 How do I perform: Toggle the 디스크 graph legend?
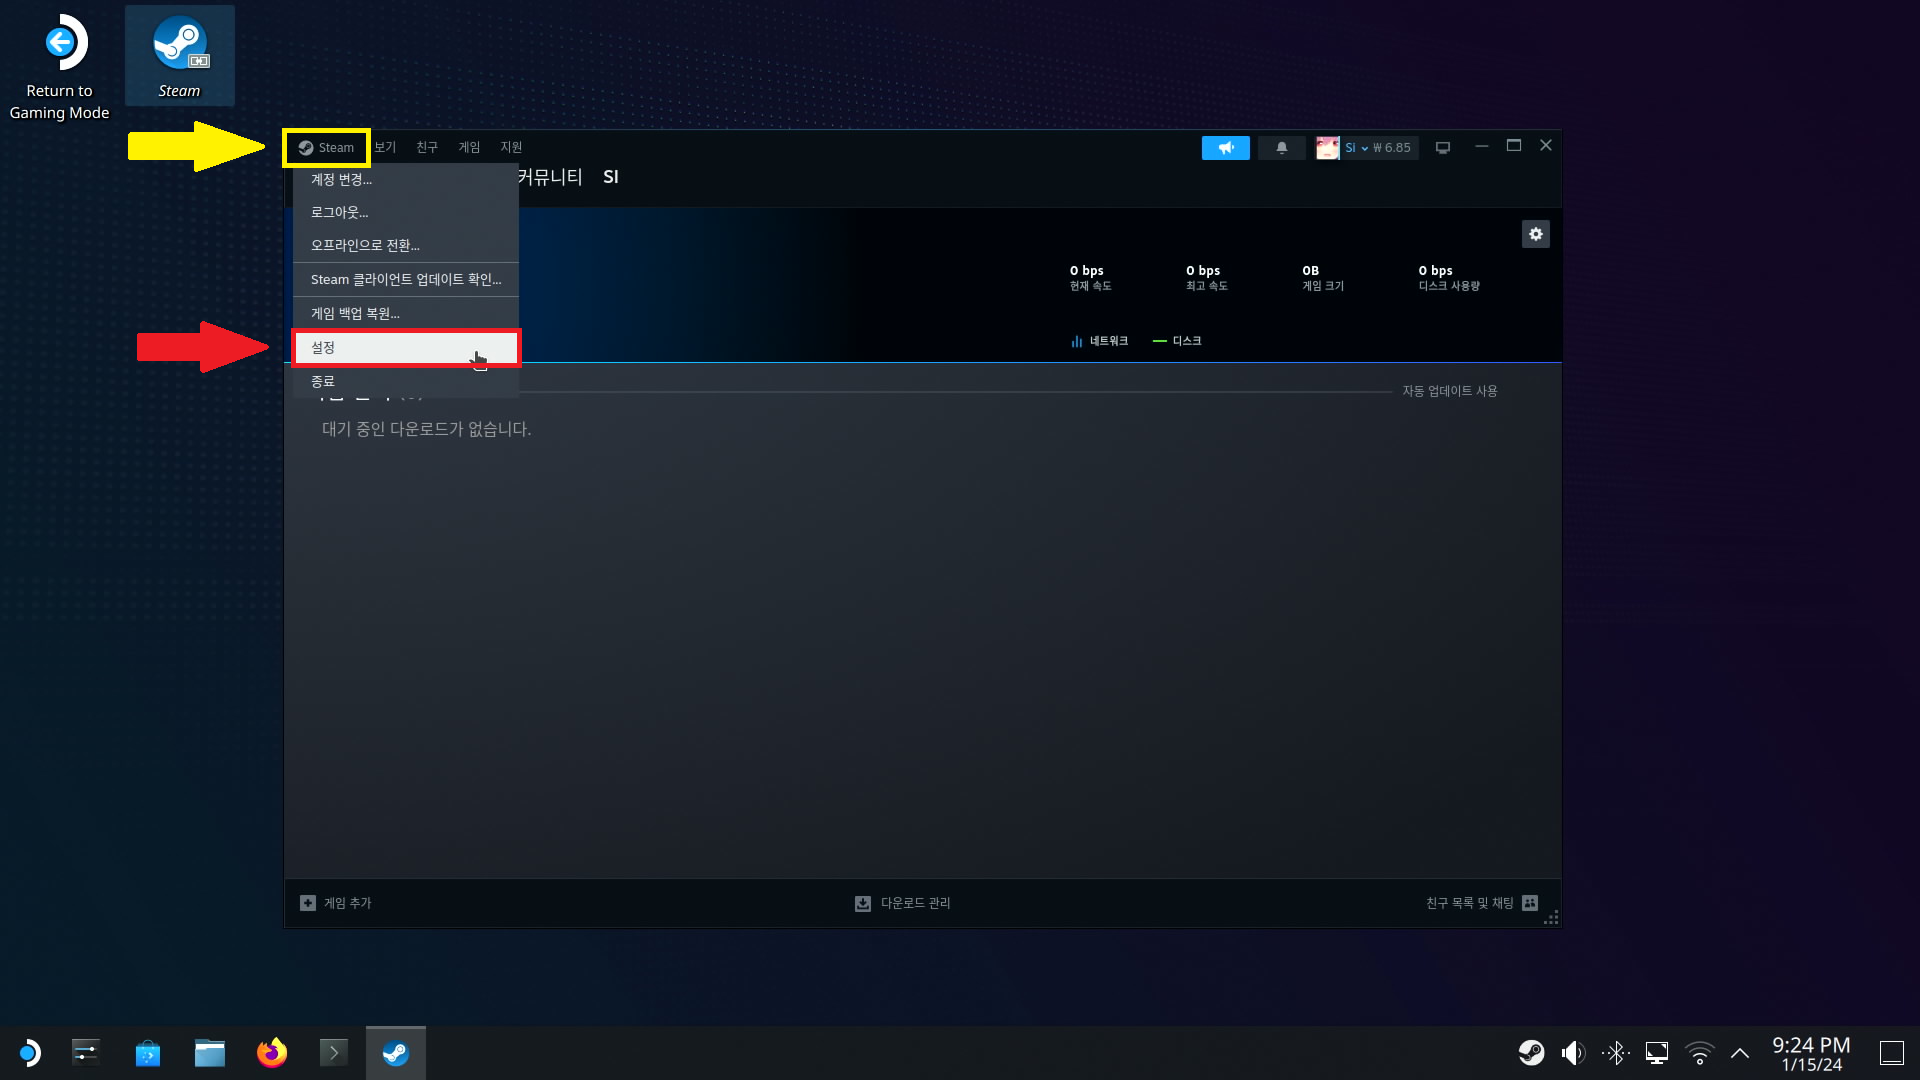click(x=1177, y=341)
